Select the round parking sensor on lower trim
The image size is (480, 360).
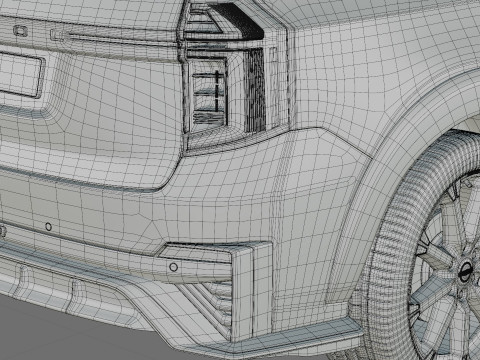coord(173,267)
